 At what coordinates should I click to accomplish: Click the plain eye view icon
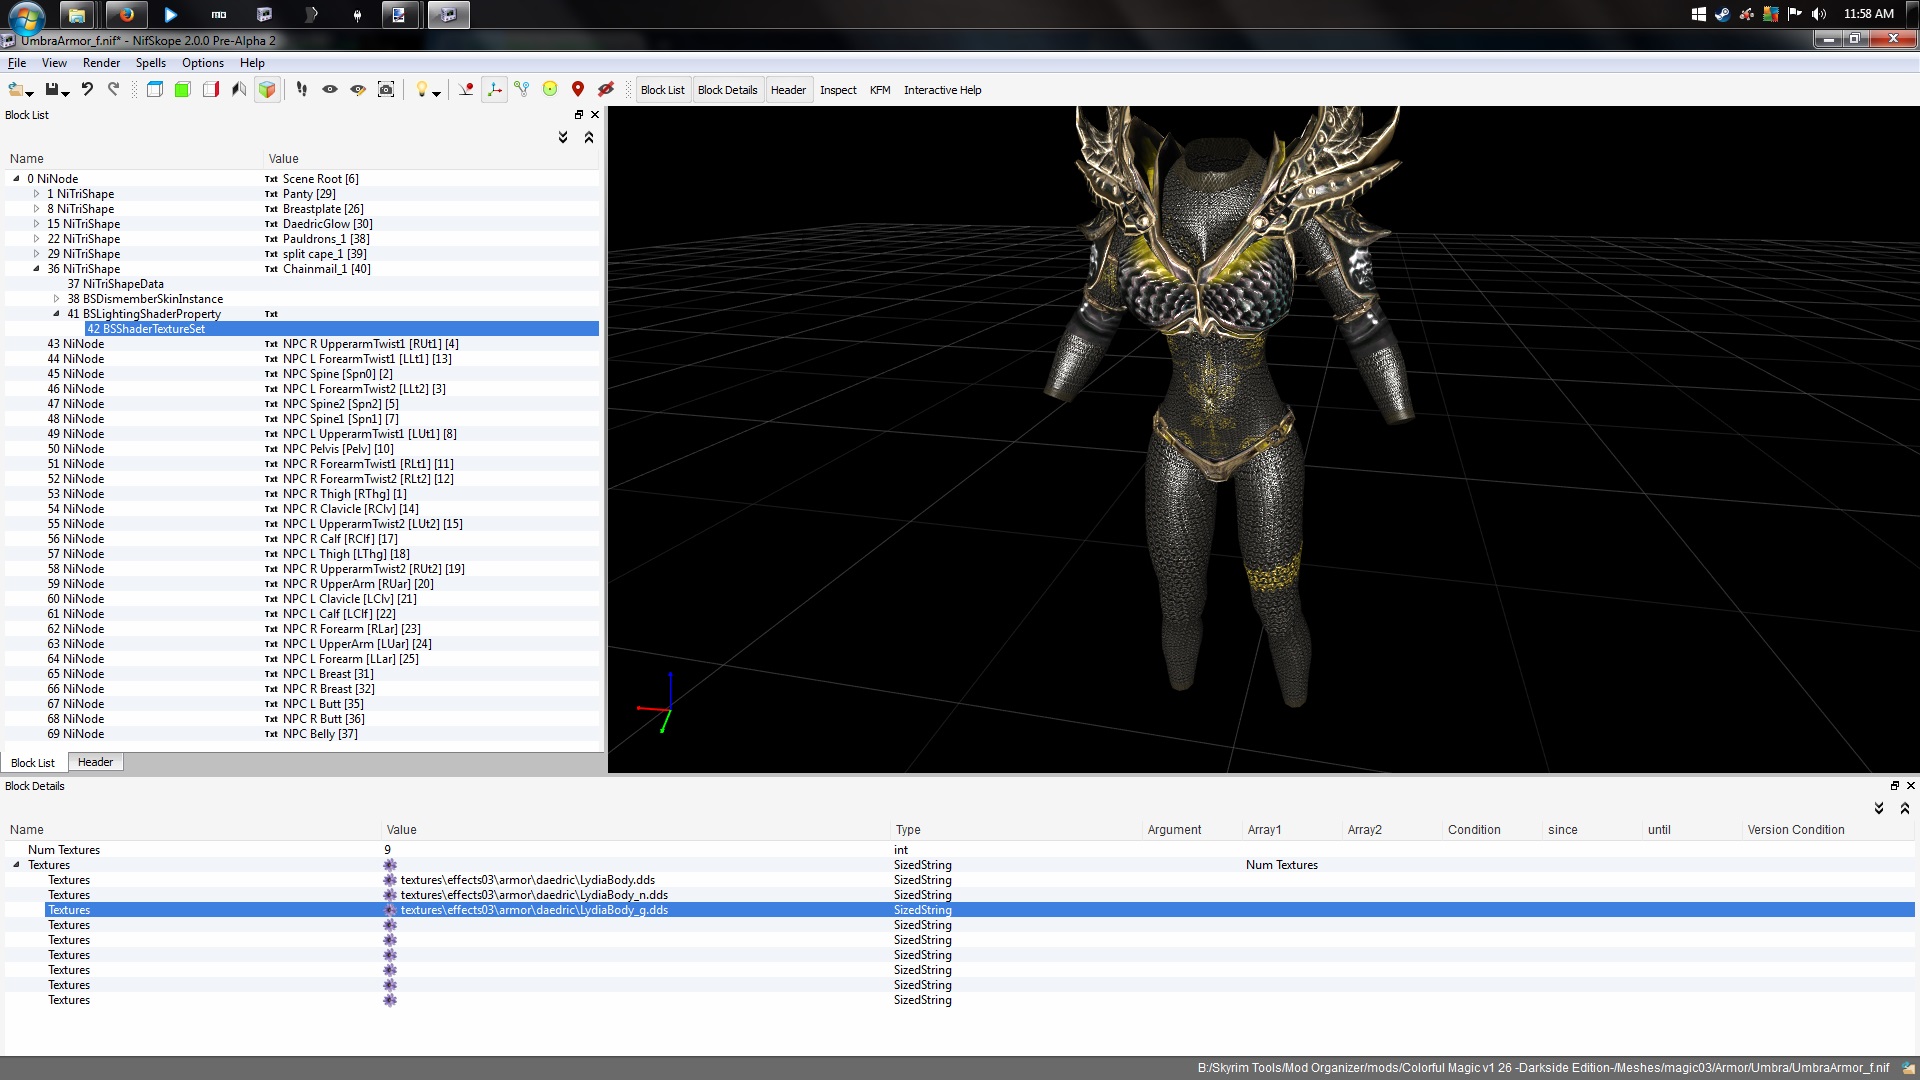pyautogui.click(x=329, y=90)
